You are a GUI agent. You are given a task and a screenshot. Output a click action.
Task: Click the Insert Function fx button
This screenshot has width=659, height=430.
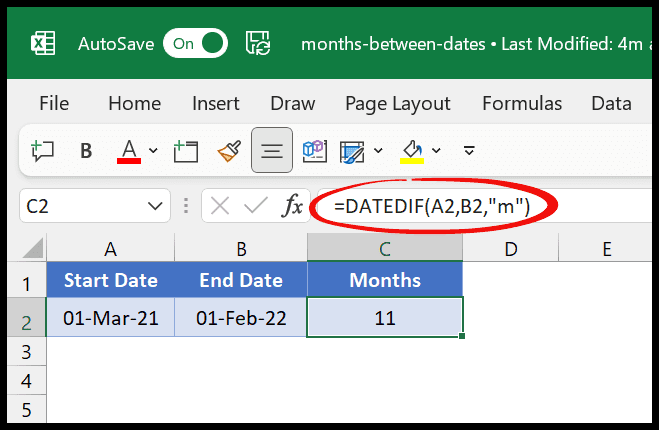(x=293, y=206)
